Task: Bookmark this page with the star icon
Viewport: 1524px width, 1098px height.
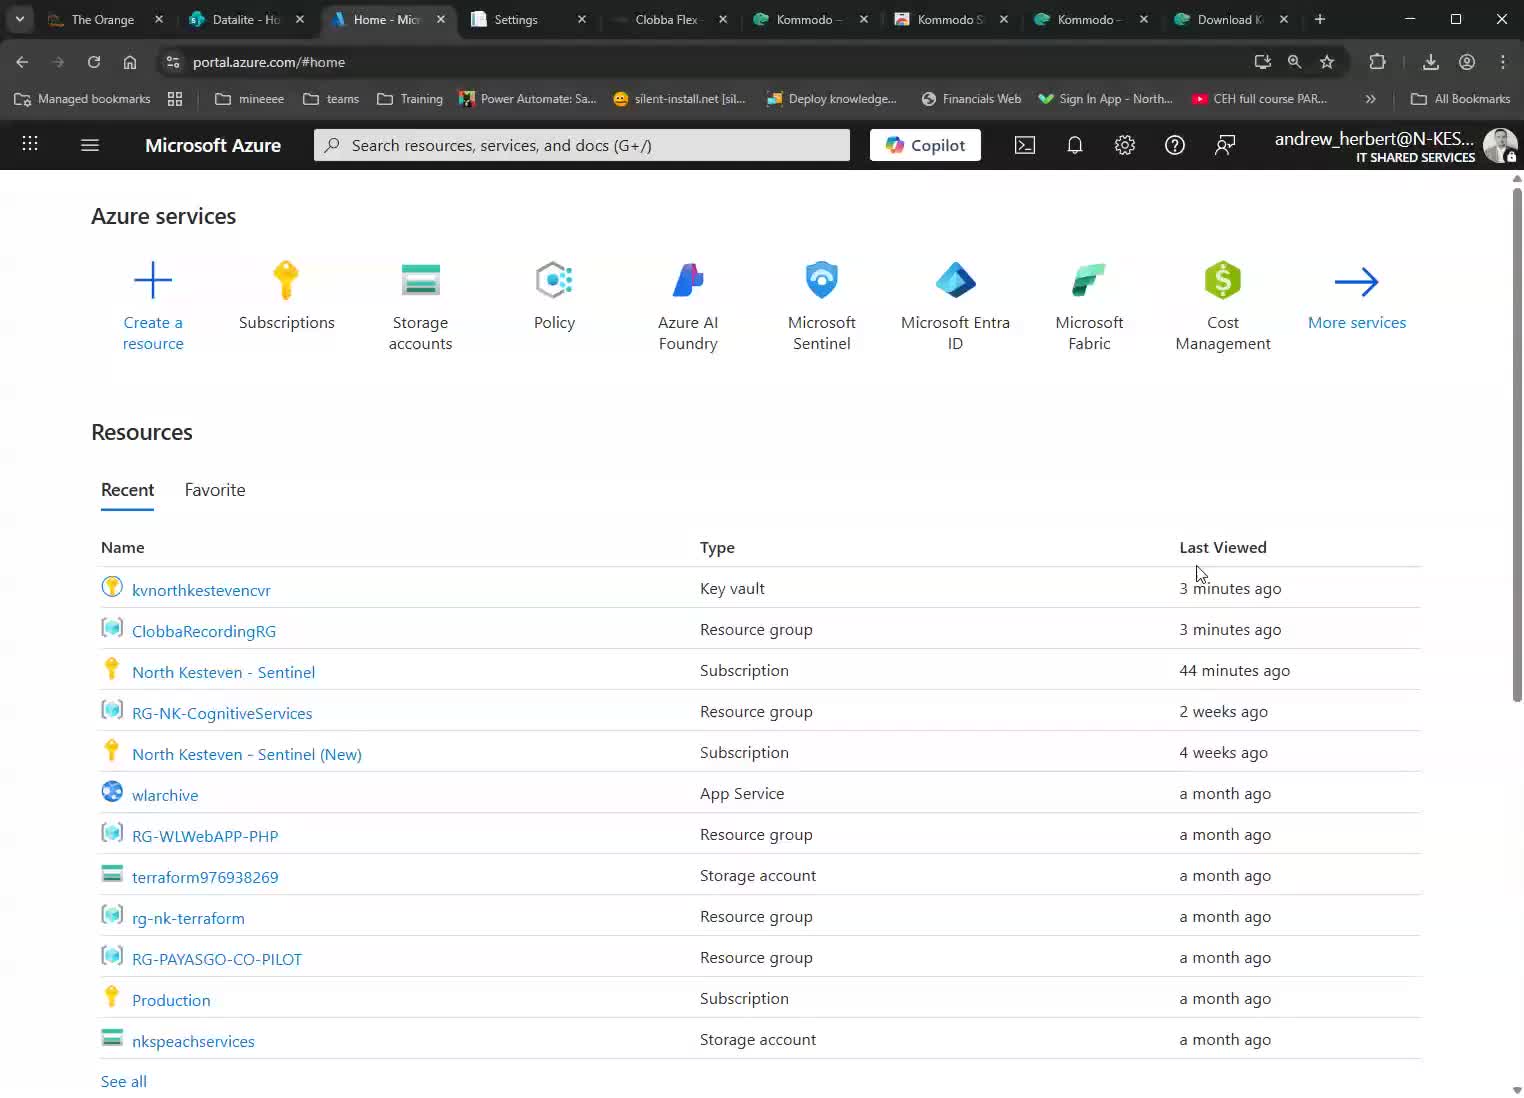Action: click(x=1327, y=62)
